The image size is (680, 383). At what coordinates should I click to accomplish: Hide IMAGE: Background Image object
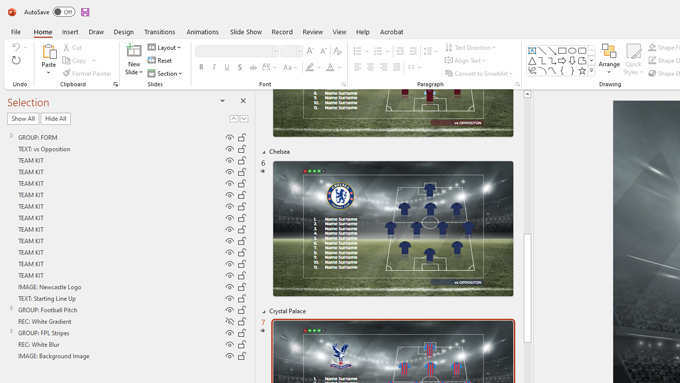pos(229,356)
